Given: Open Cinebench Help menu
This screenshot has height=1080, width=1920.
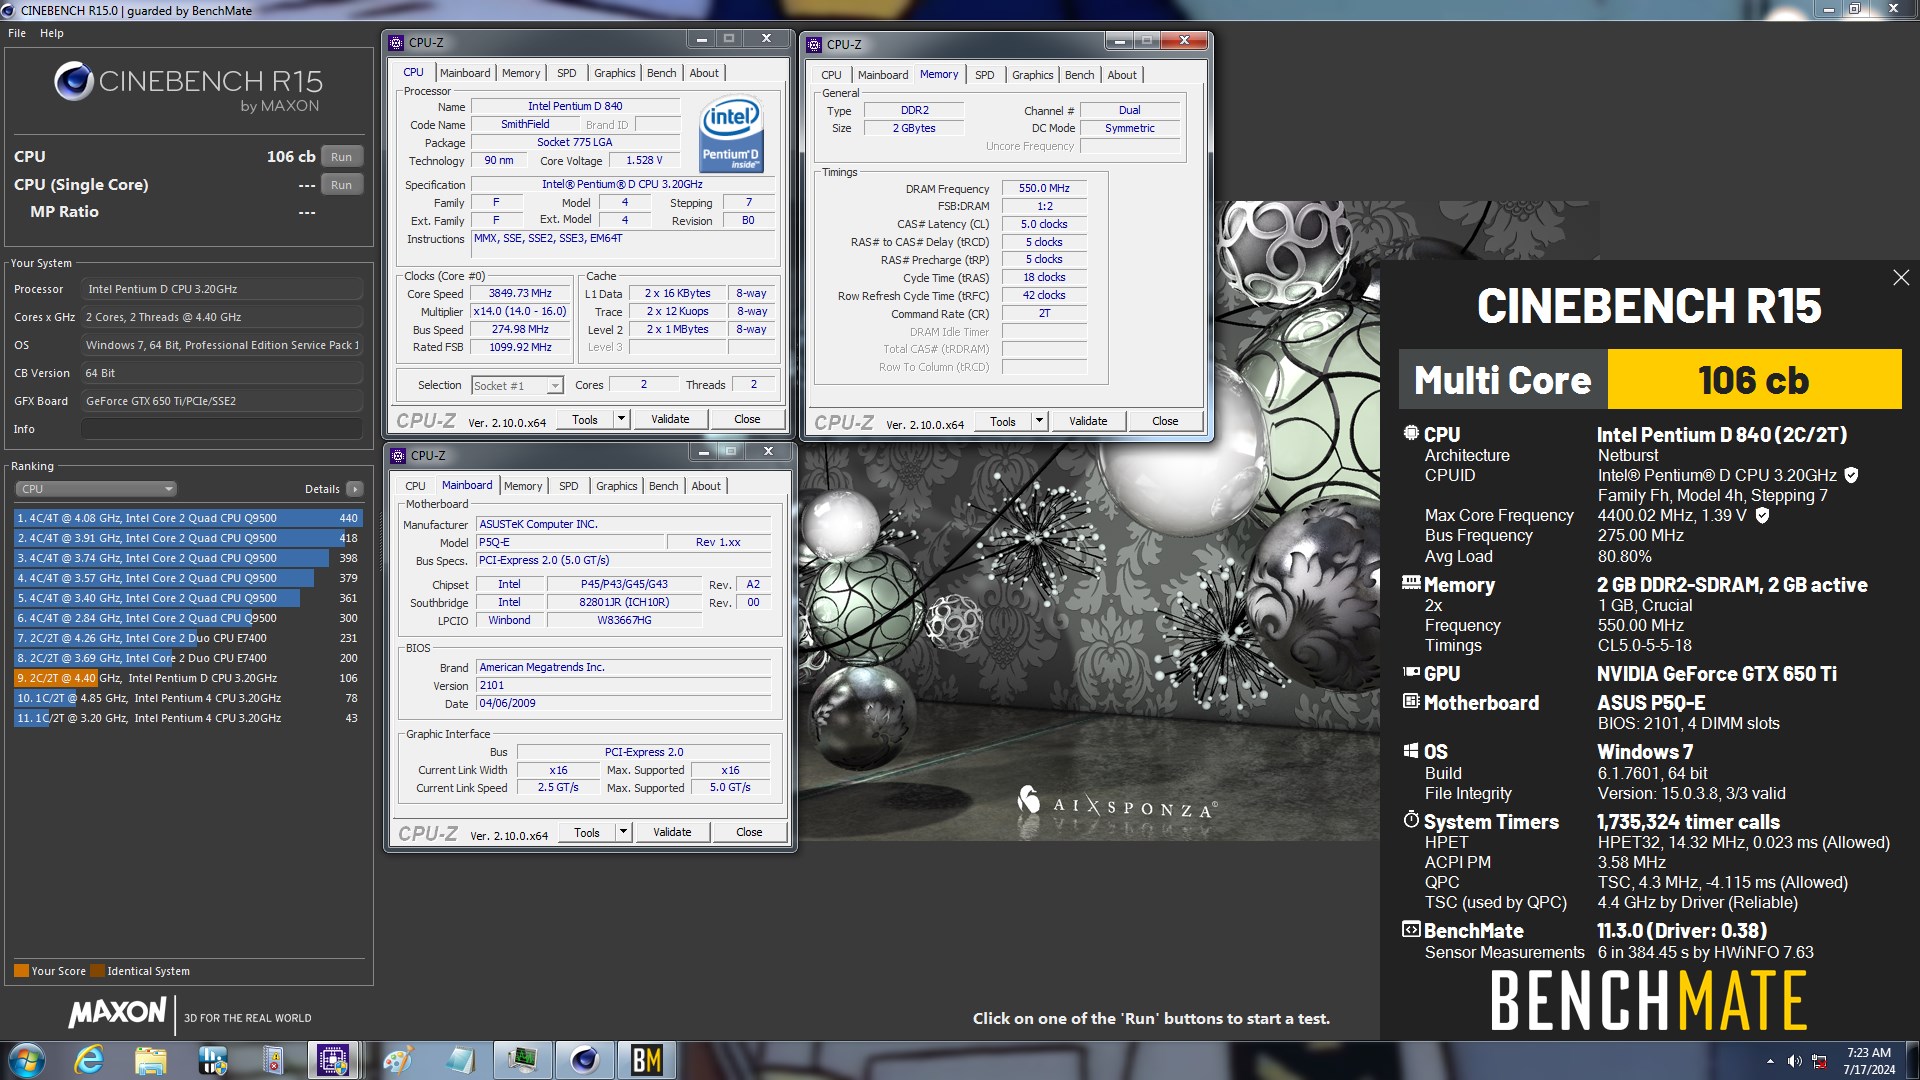Looking at the screenshot, I should point(52,33).
